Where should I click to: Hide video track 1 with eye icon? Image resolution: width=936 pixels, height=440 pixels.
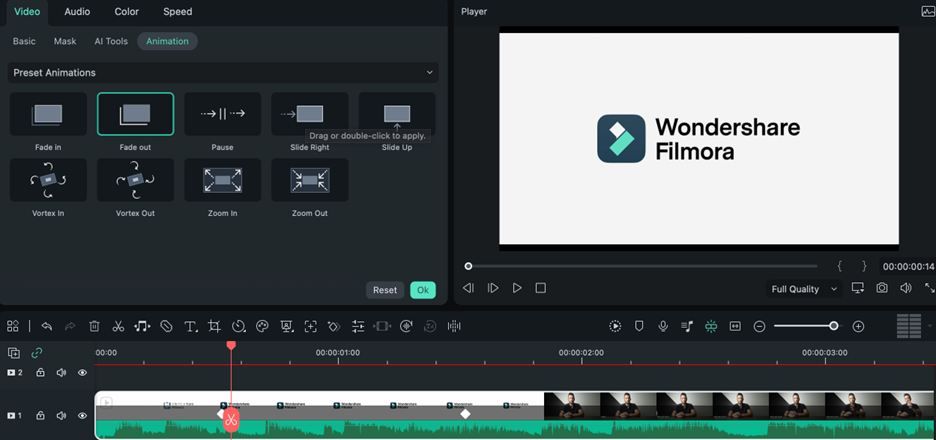coord(82,415)
